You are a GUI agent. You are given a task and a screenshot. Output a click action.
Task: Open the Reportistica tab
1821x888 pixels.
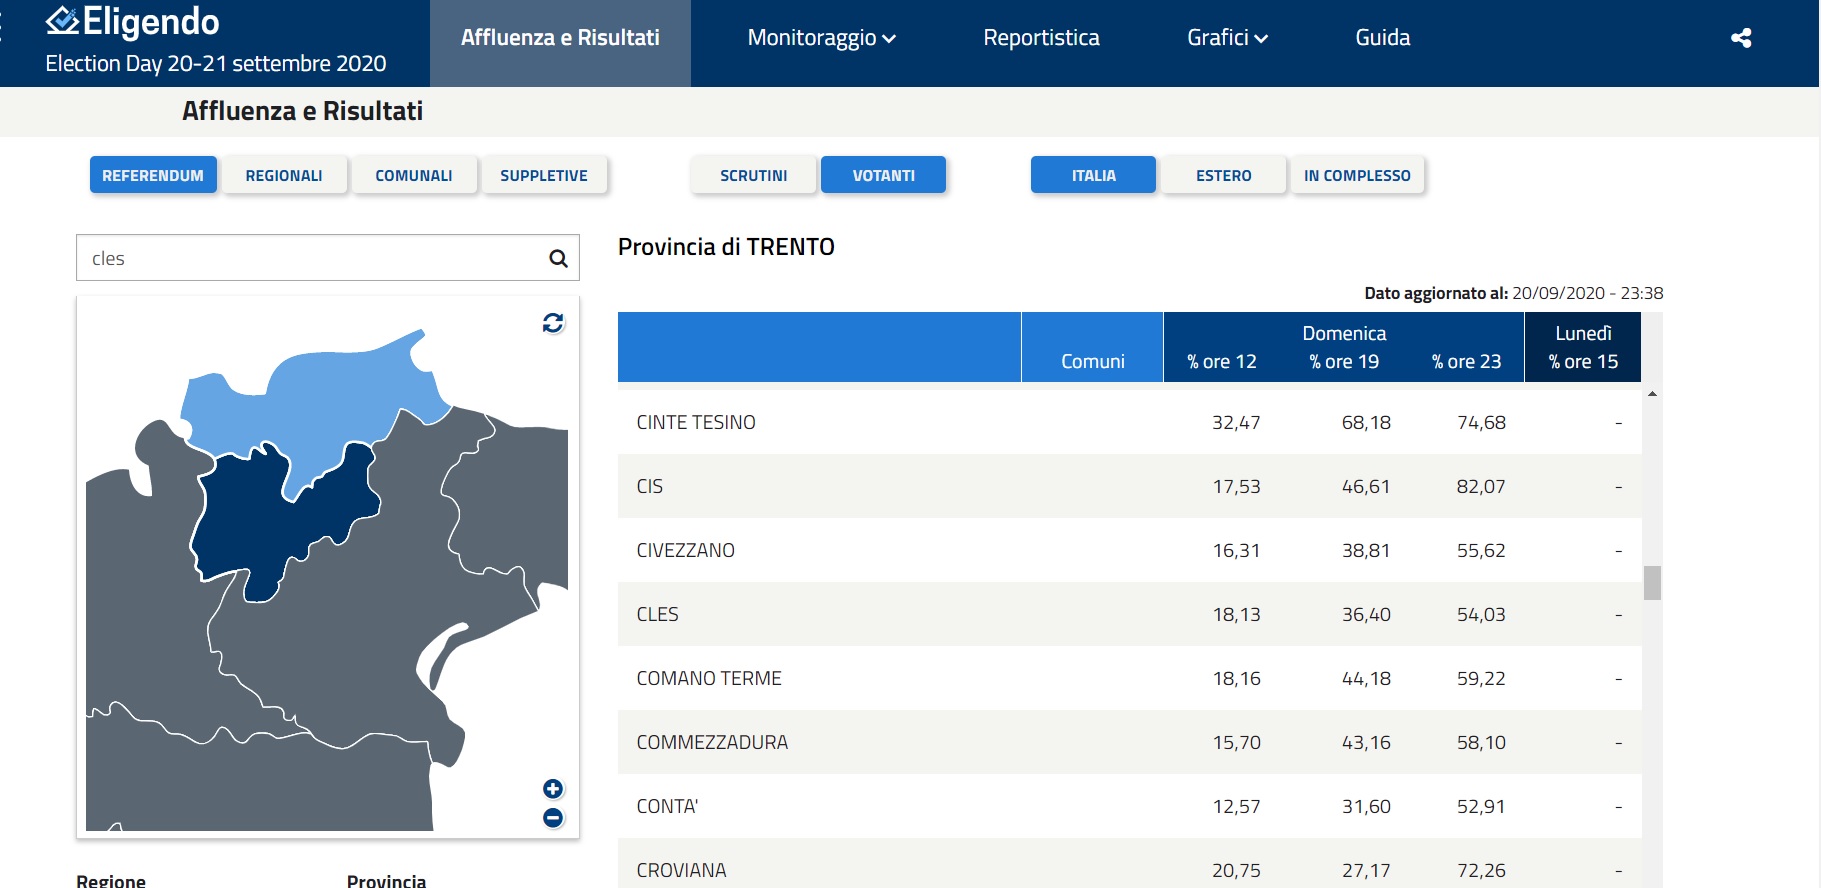pyautogui.click(x=1041, y=38)
